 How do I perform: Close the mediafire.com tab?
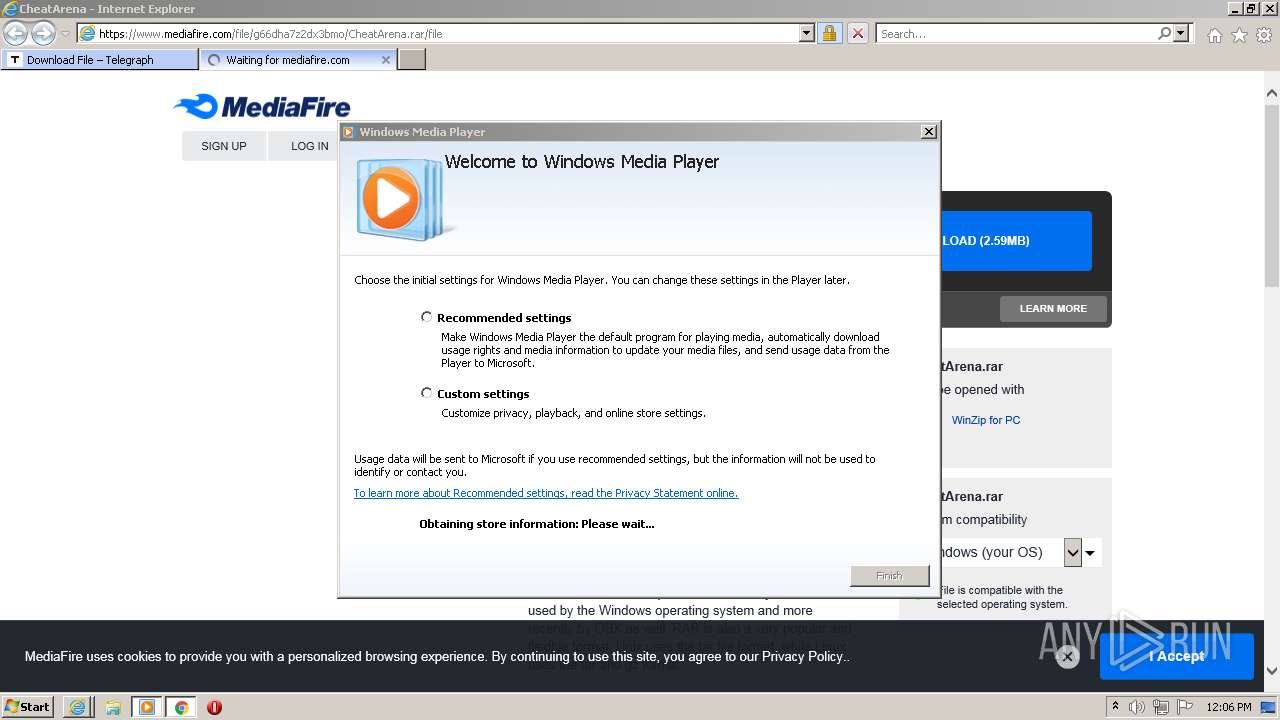386,60
